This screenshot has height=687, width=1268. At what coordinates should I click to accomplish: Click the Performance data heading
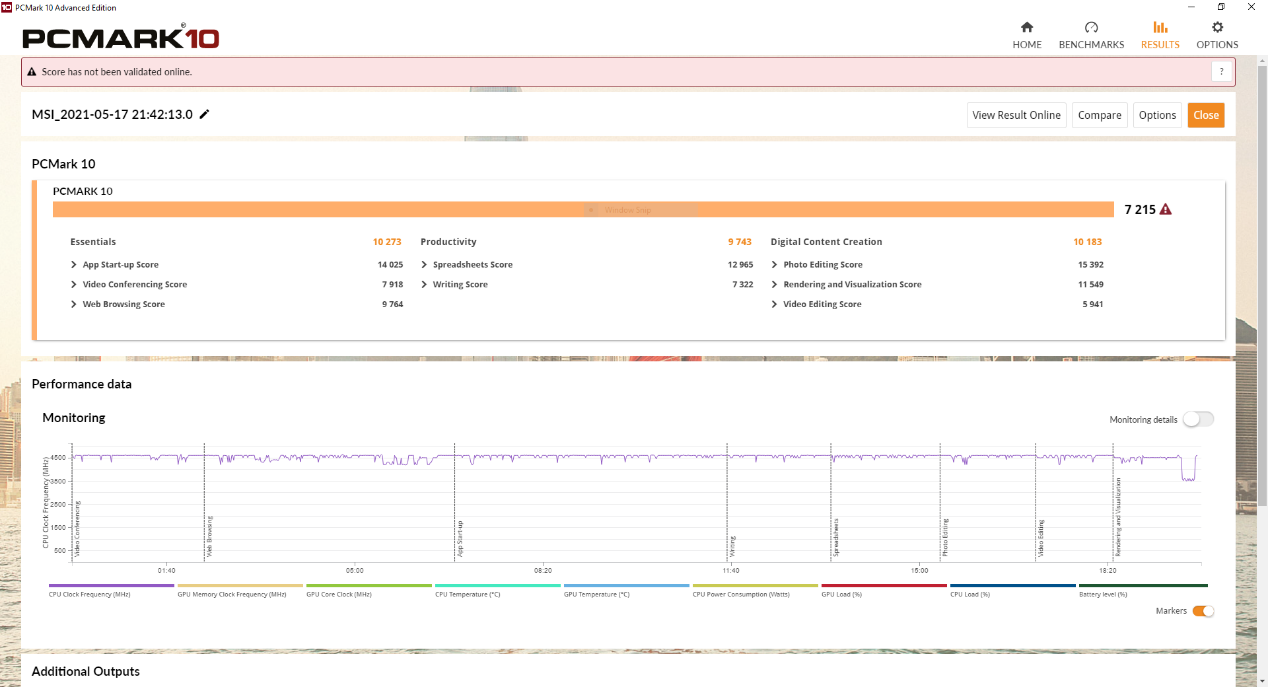82,384
